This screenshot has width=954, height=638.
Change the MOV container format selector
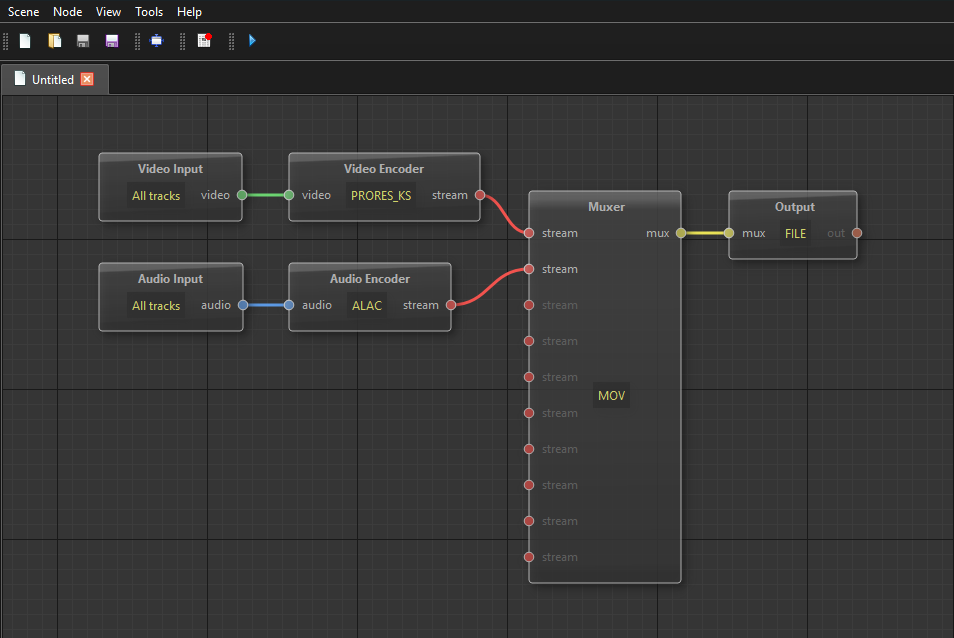tap(611, 396)
